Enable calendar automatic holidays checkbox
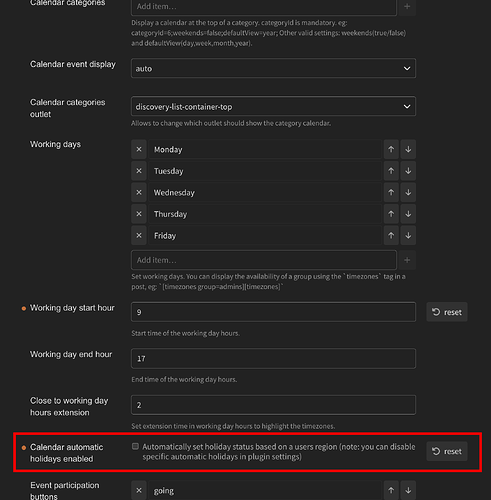Screen dimensions: 491x500 pyautogui.click(x=135, y=446)
